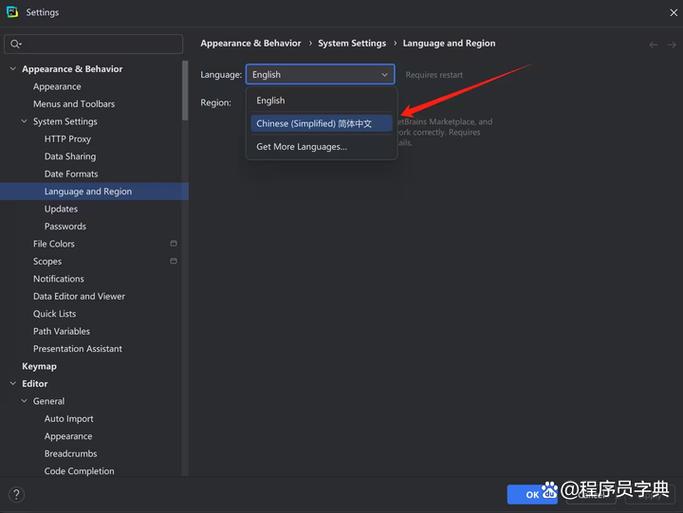The height and width of the screenshot is (513, 683).
Task: Collapse the General node under Editor
Action: [24, 401]
